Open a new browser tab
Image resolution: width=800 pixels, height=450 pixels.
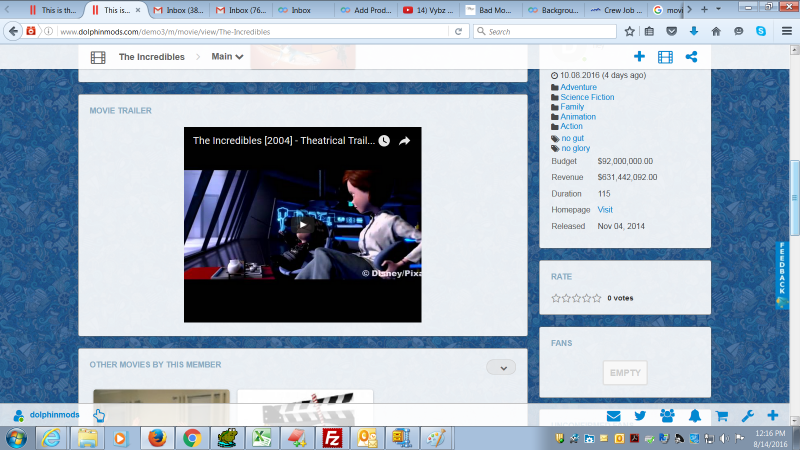pos(704,10)
